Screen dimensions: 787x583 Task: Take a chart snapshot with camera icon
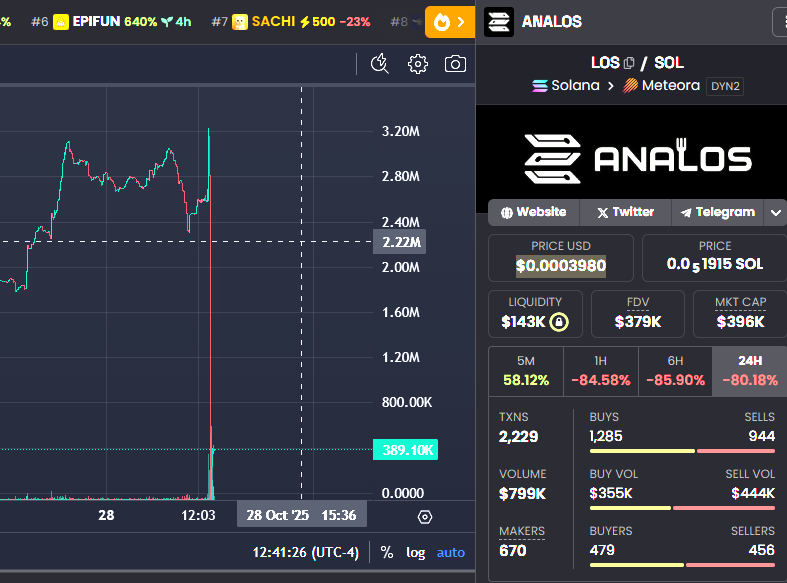(455, 64)
